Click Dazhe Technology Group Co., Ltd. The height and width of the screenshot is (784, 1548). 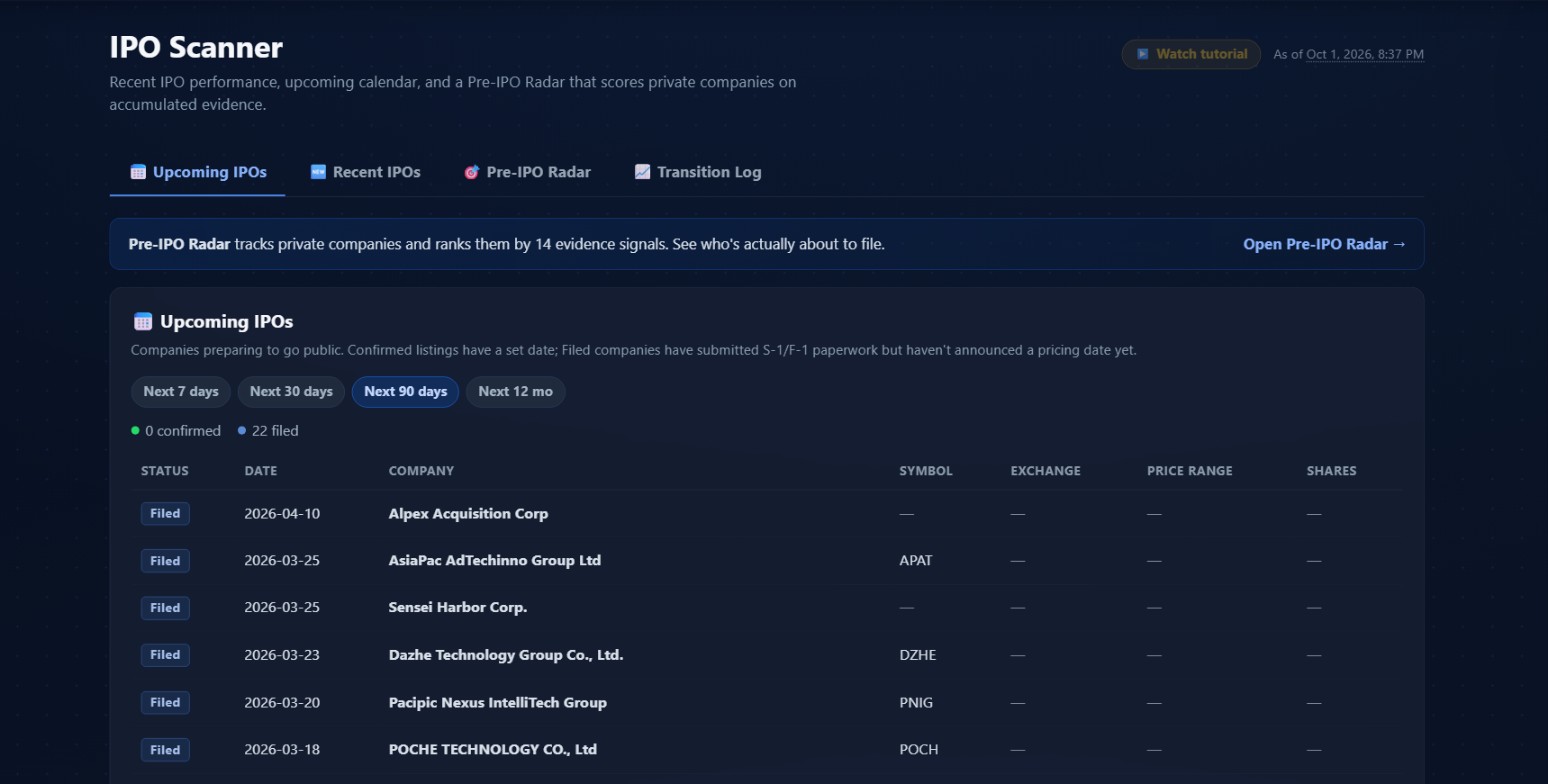coord(506,655)
